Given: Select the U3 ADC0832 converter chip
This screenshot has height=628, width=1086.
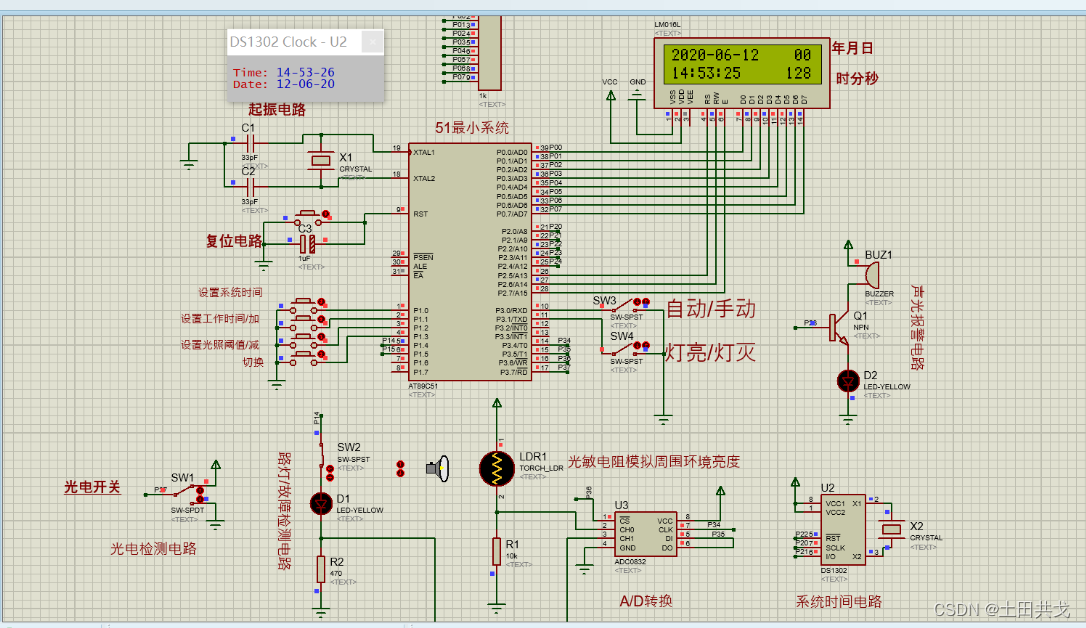Looking at the screenshot, I should (645, 534).
